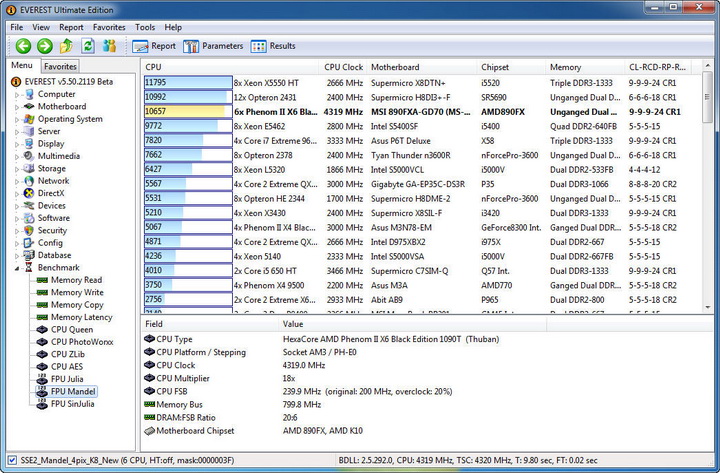Click the Refresh toolbar icon
This screenshot has width=720, height=473.
[x=88, y=46]
